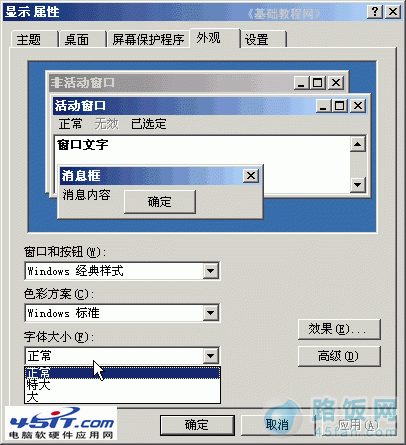
Task: Choose 大 font size option
Action: [x=122, y=397]
